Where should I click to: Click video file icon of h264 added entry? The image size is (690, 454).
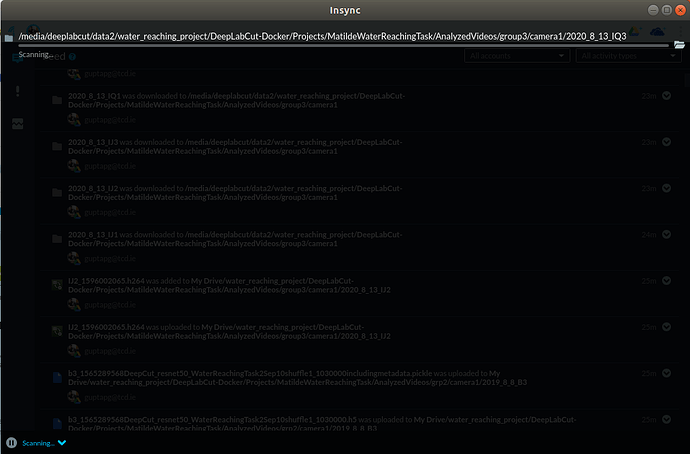tap(57, 285)
